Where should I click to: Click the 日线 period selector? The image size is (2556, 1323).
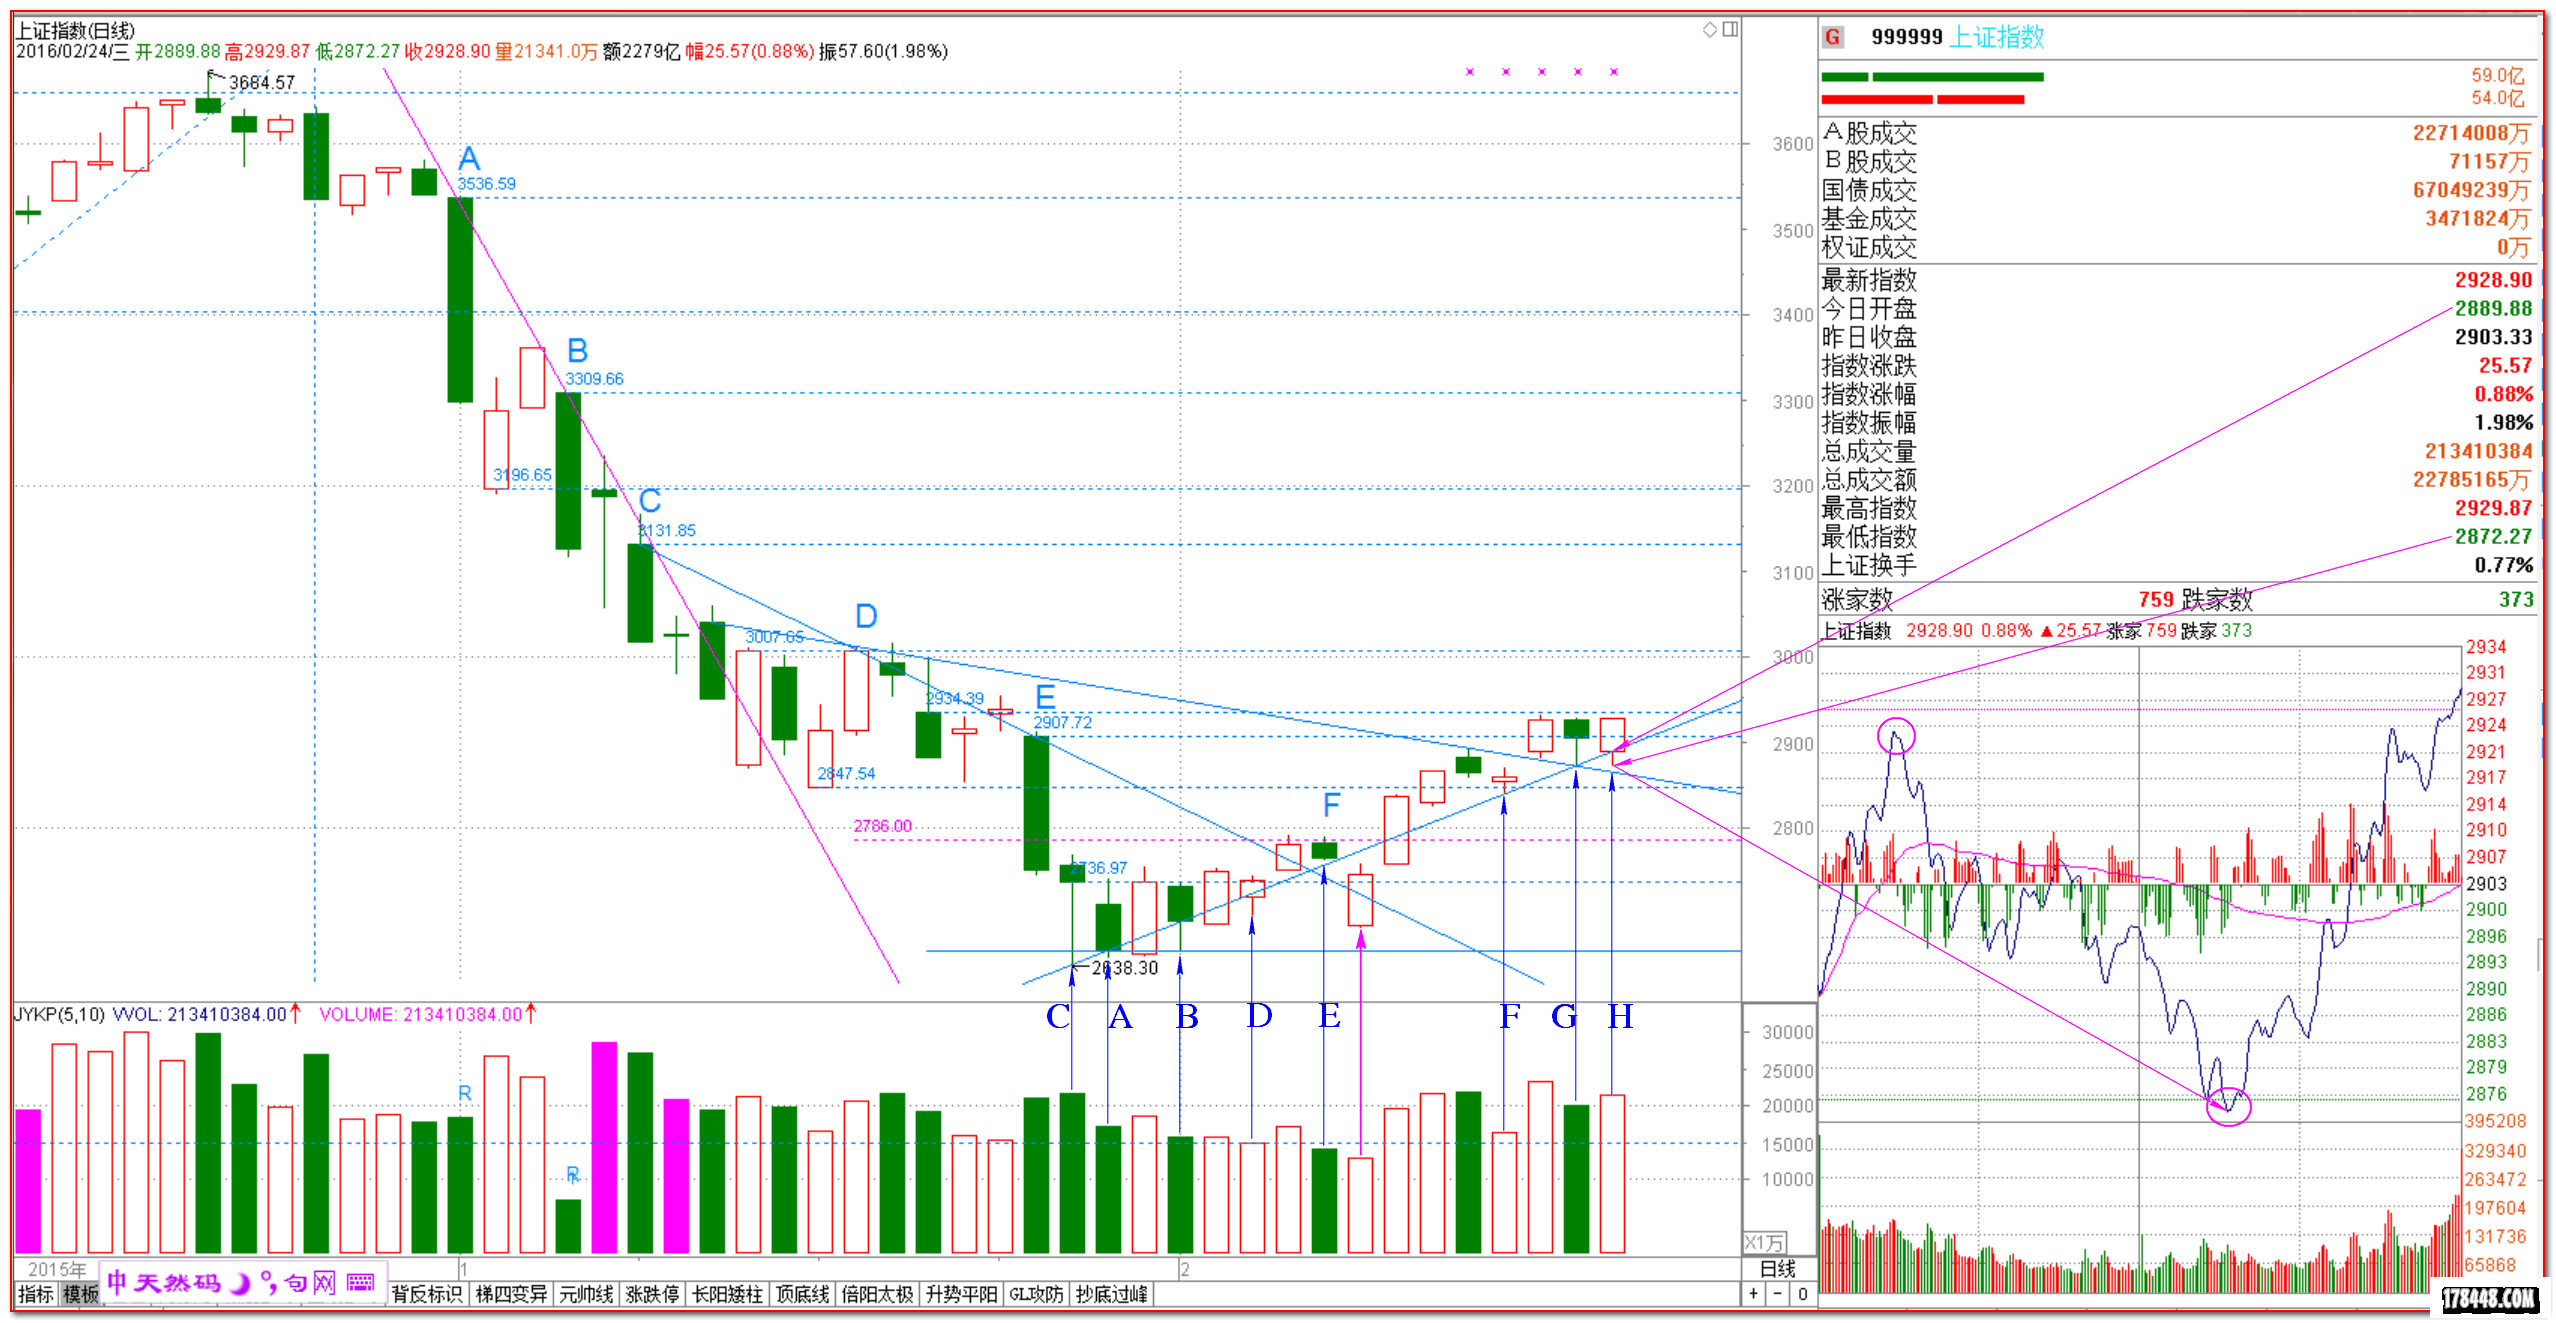1778,1268
